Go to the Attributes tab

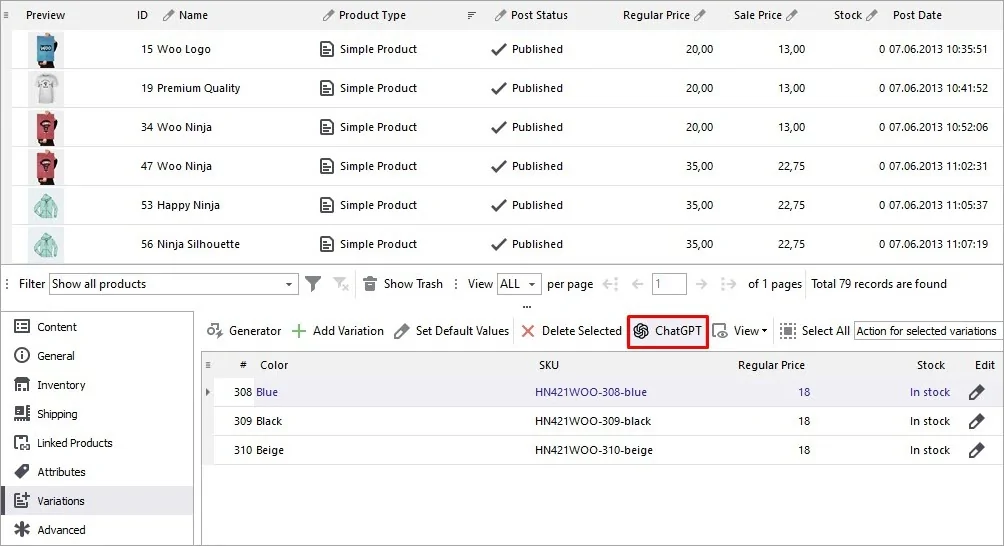point(97,472)
